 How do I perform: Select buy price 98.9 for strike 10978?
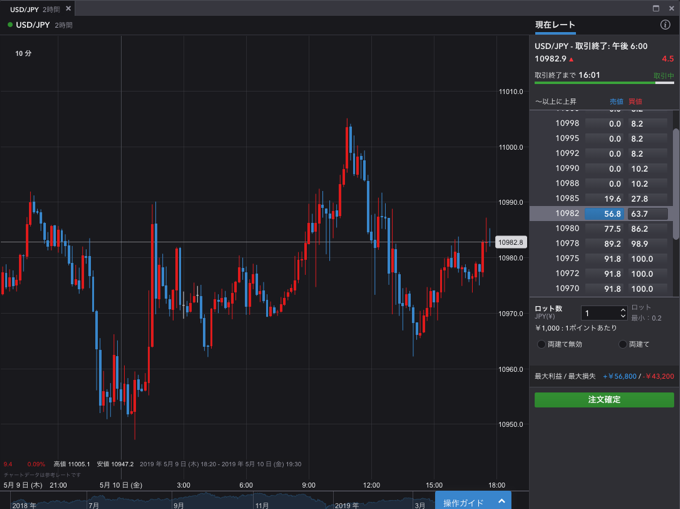click(x=648, y=244)
